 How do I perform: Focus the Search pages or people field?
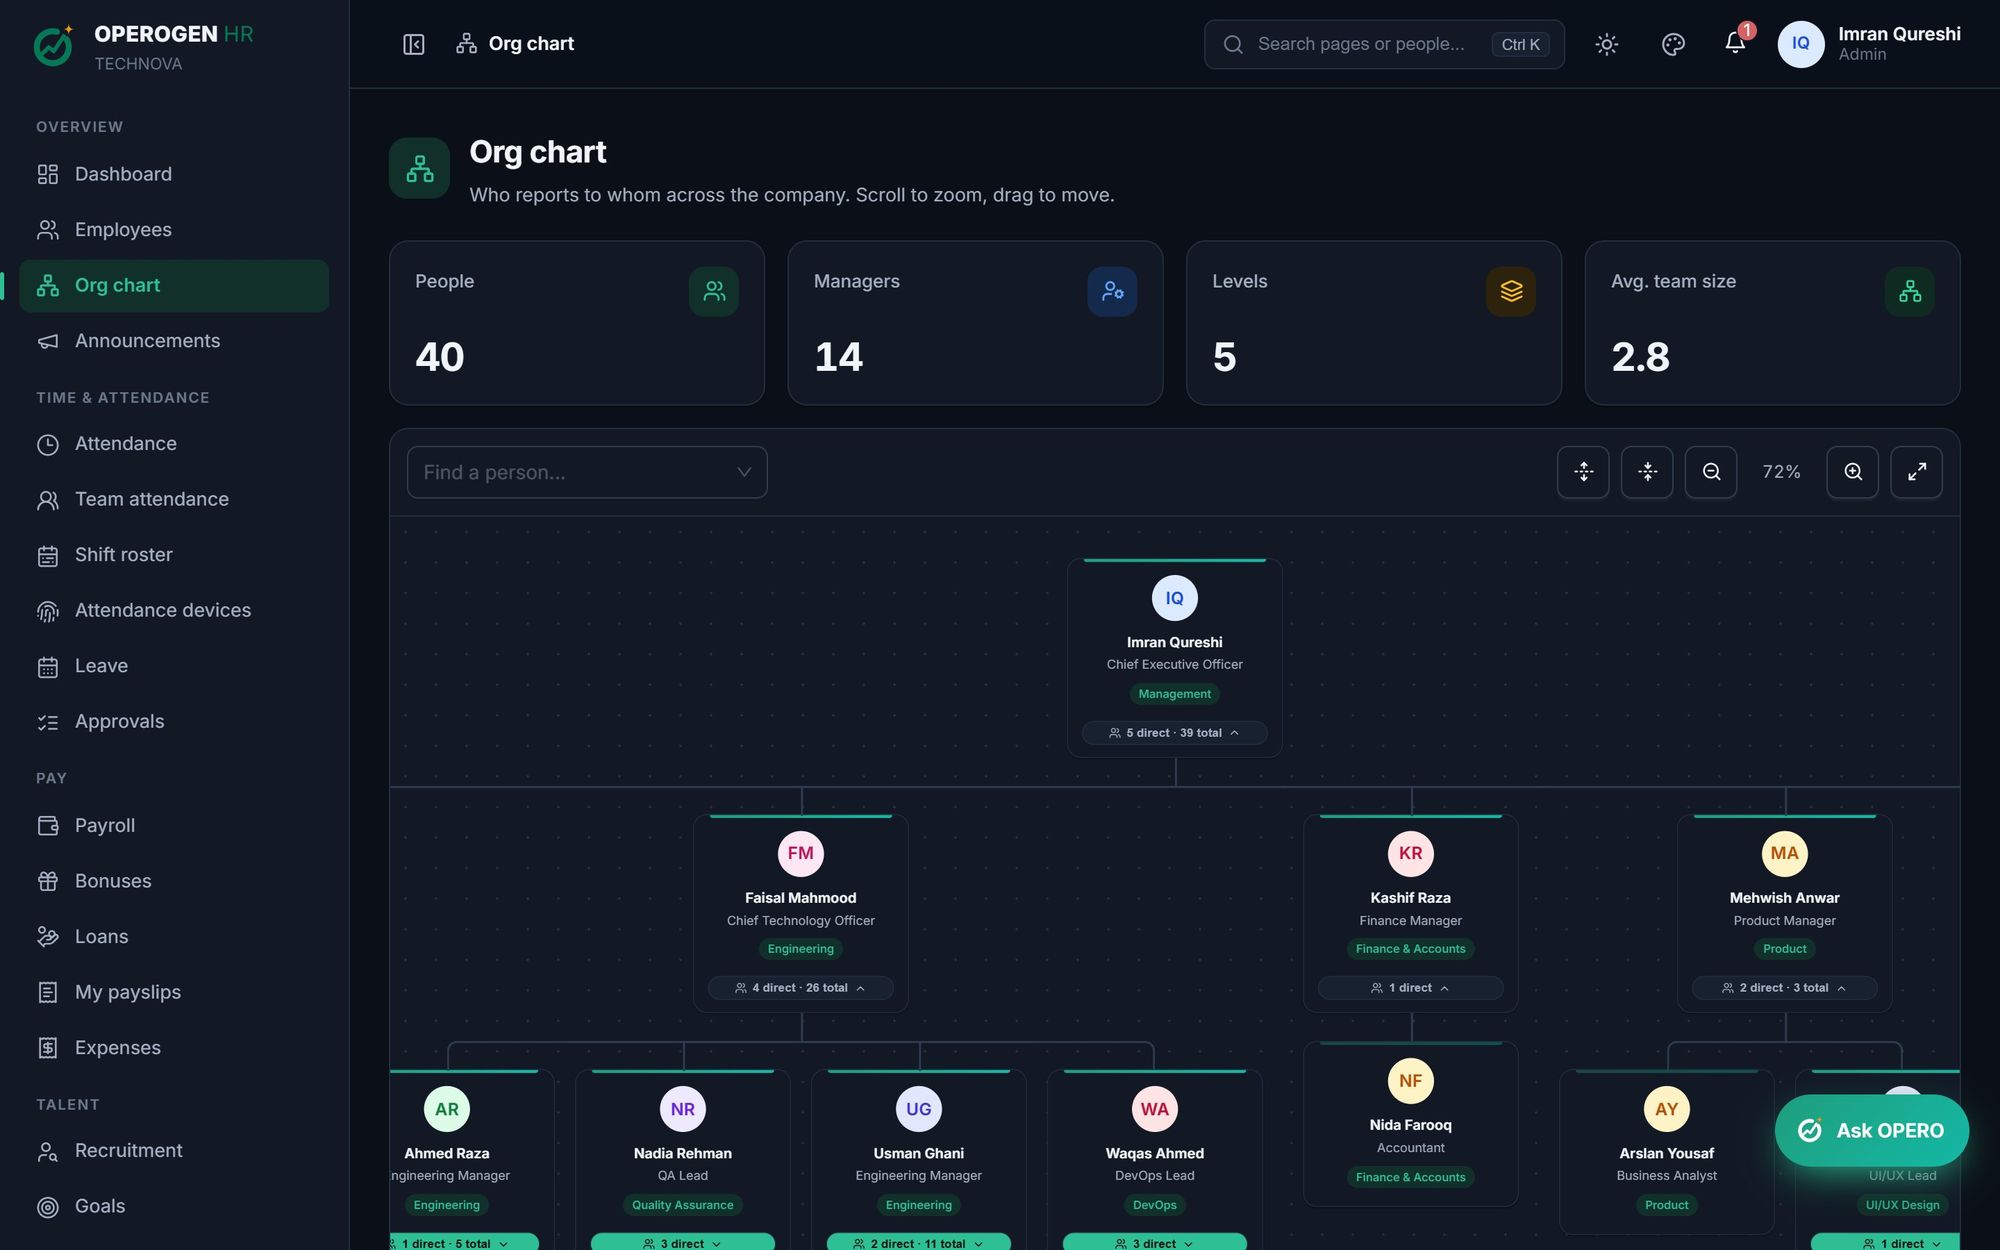tap(1384, 44)
